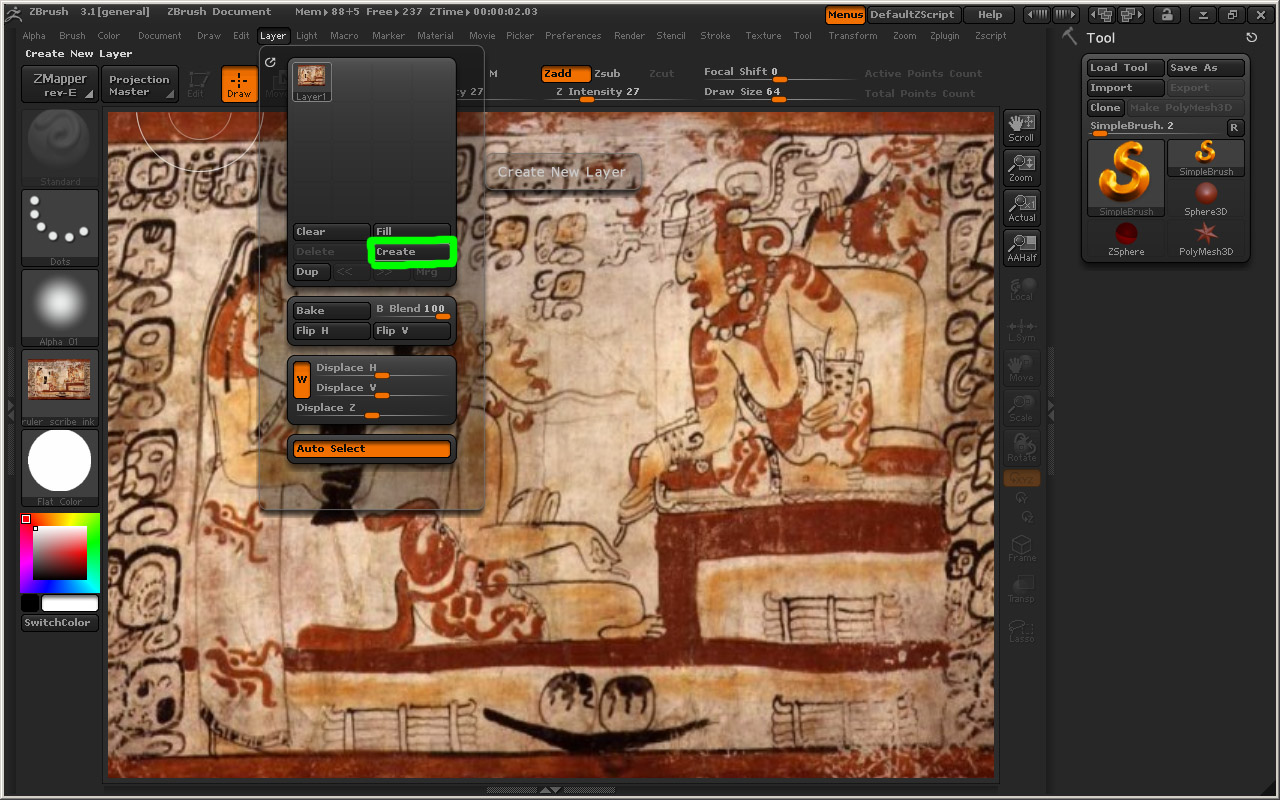The image size is (1280, 800).
Task: Click the Local transformations icon
Action: (1021, 288)
